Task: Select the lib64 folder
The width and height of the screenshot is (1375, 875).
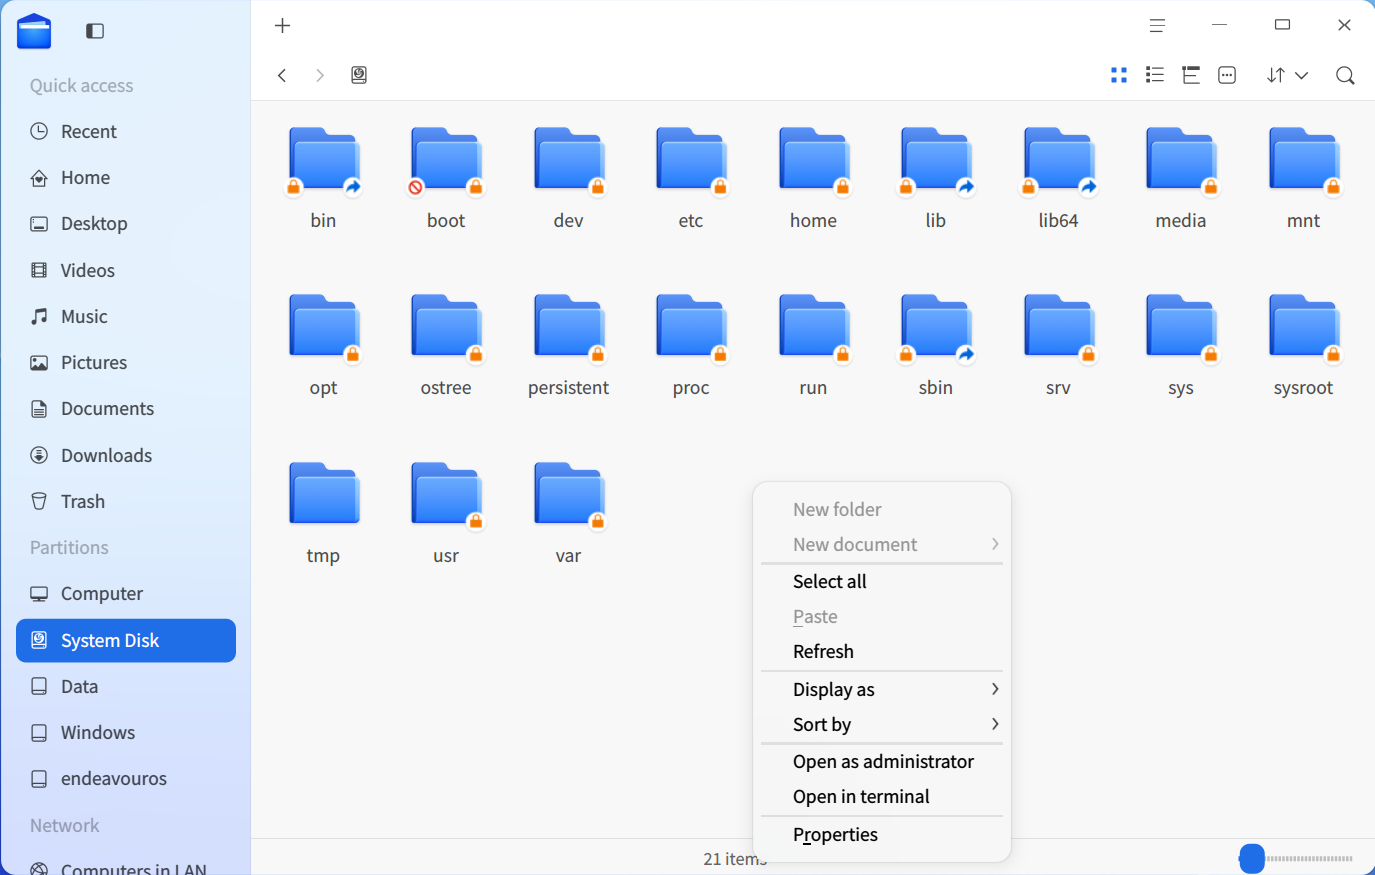Action: (x=1058, y=178)
